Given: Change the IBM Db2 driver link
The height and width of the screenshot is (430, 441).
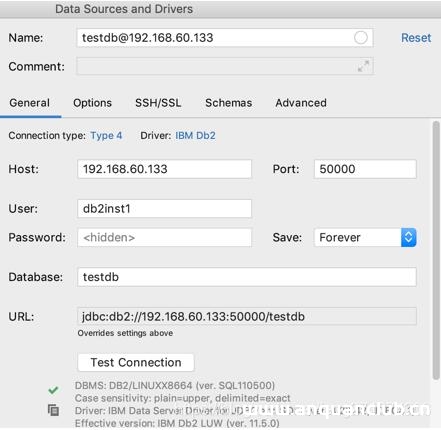Looking at the screenshot, I should [x=195, y=136].
